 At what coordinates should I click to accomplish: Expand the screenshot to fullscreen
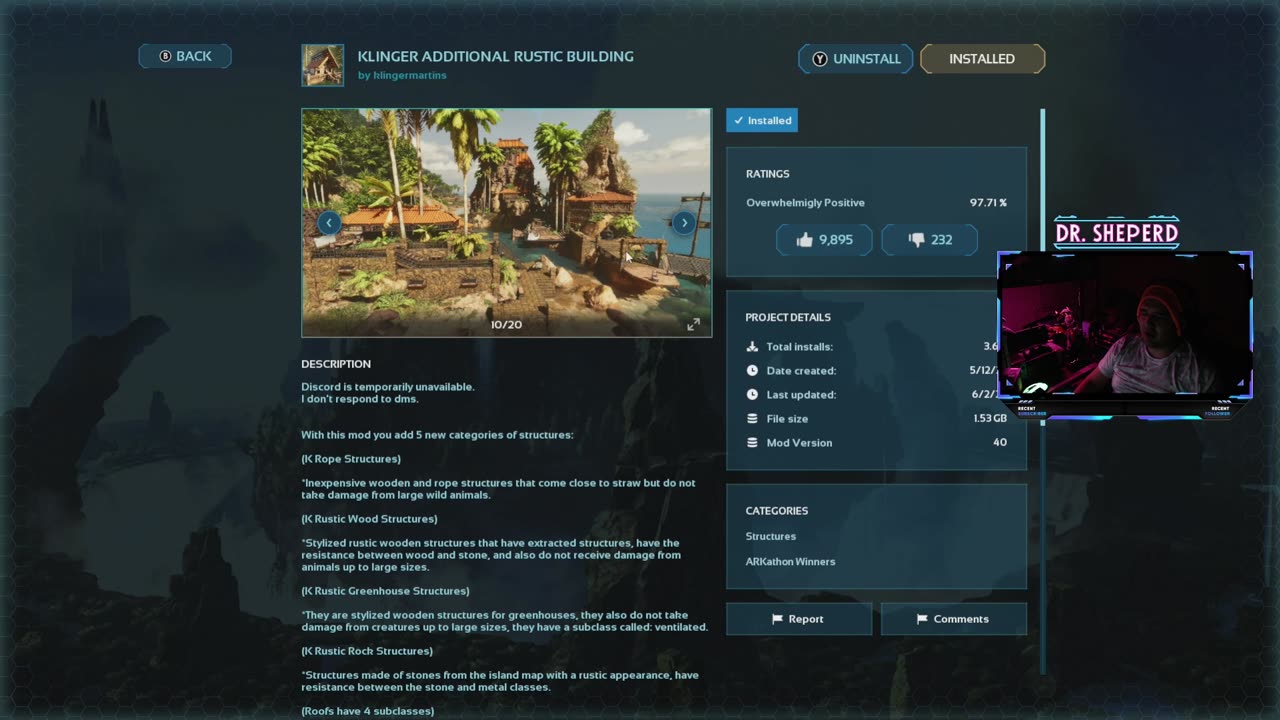pos(693,324)
